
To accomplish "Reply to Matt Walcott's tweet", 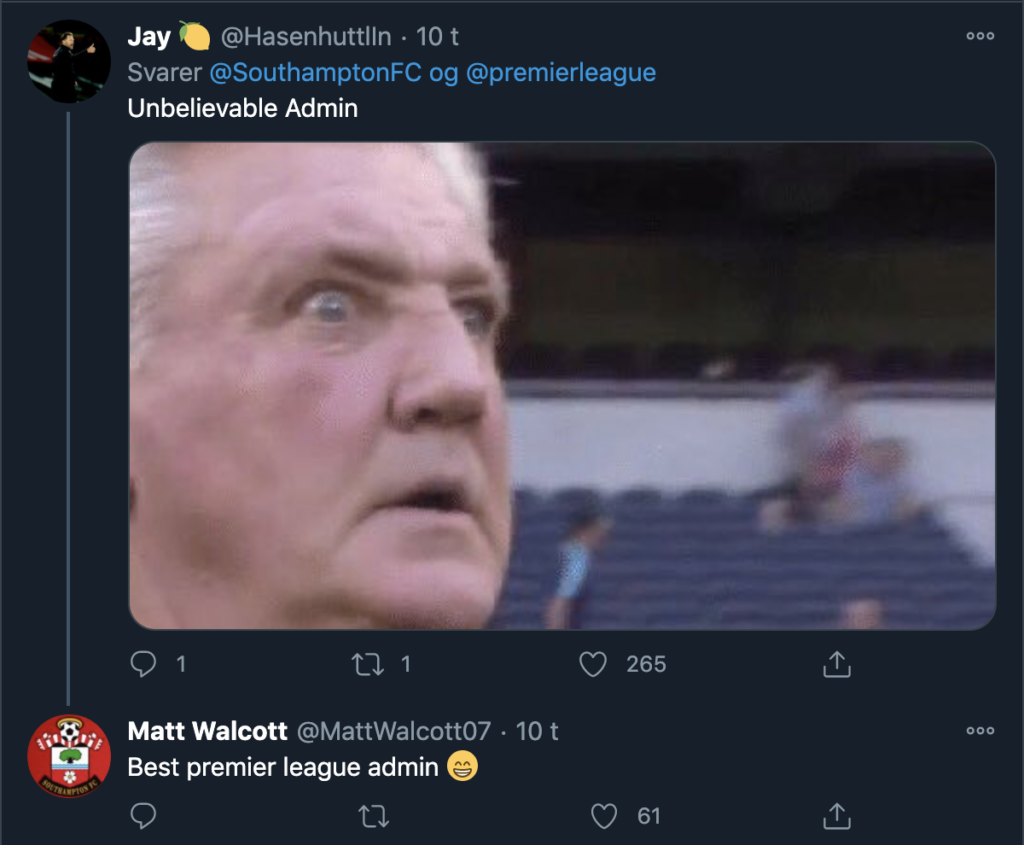I will [145, 817].
